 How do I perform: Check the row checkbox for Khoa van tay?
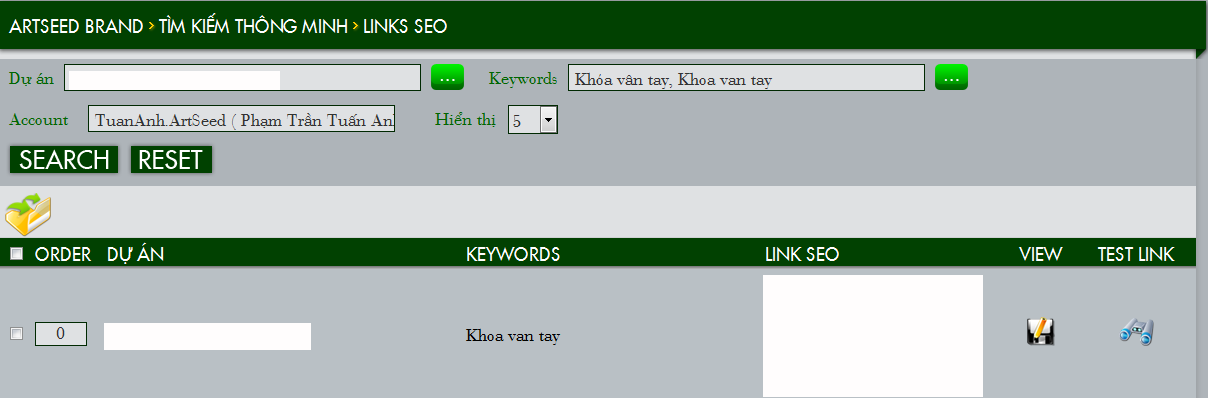point(16,334)
